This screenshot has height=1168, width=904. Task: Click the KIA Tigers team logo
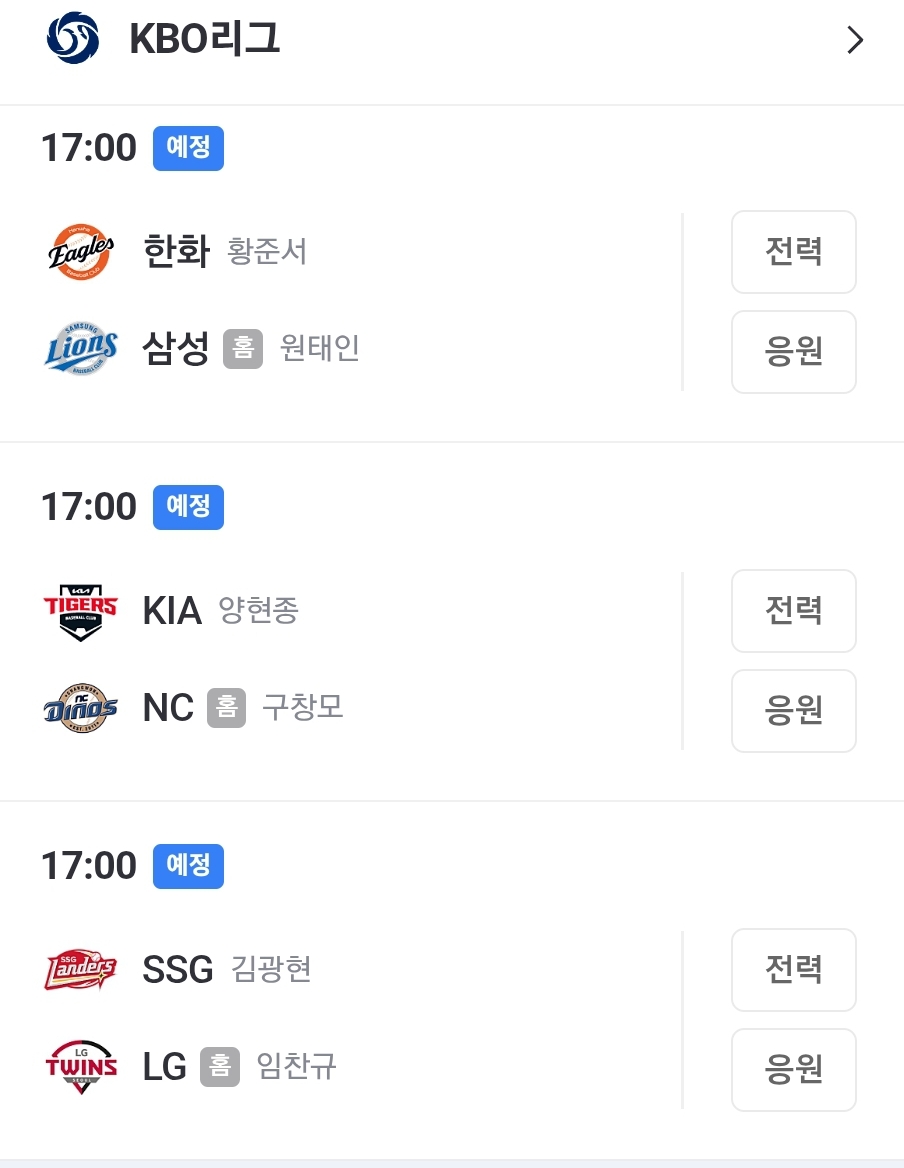click(81, 610)
